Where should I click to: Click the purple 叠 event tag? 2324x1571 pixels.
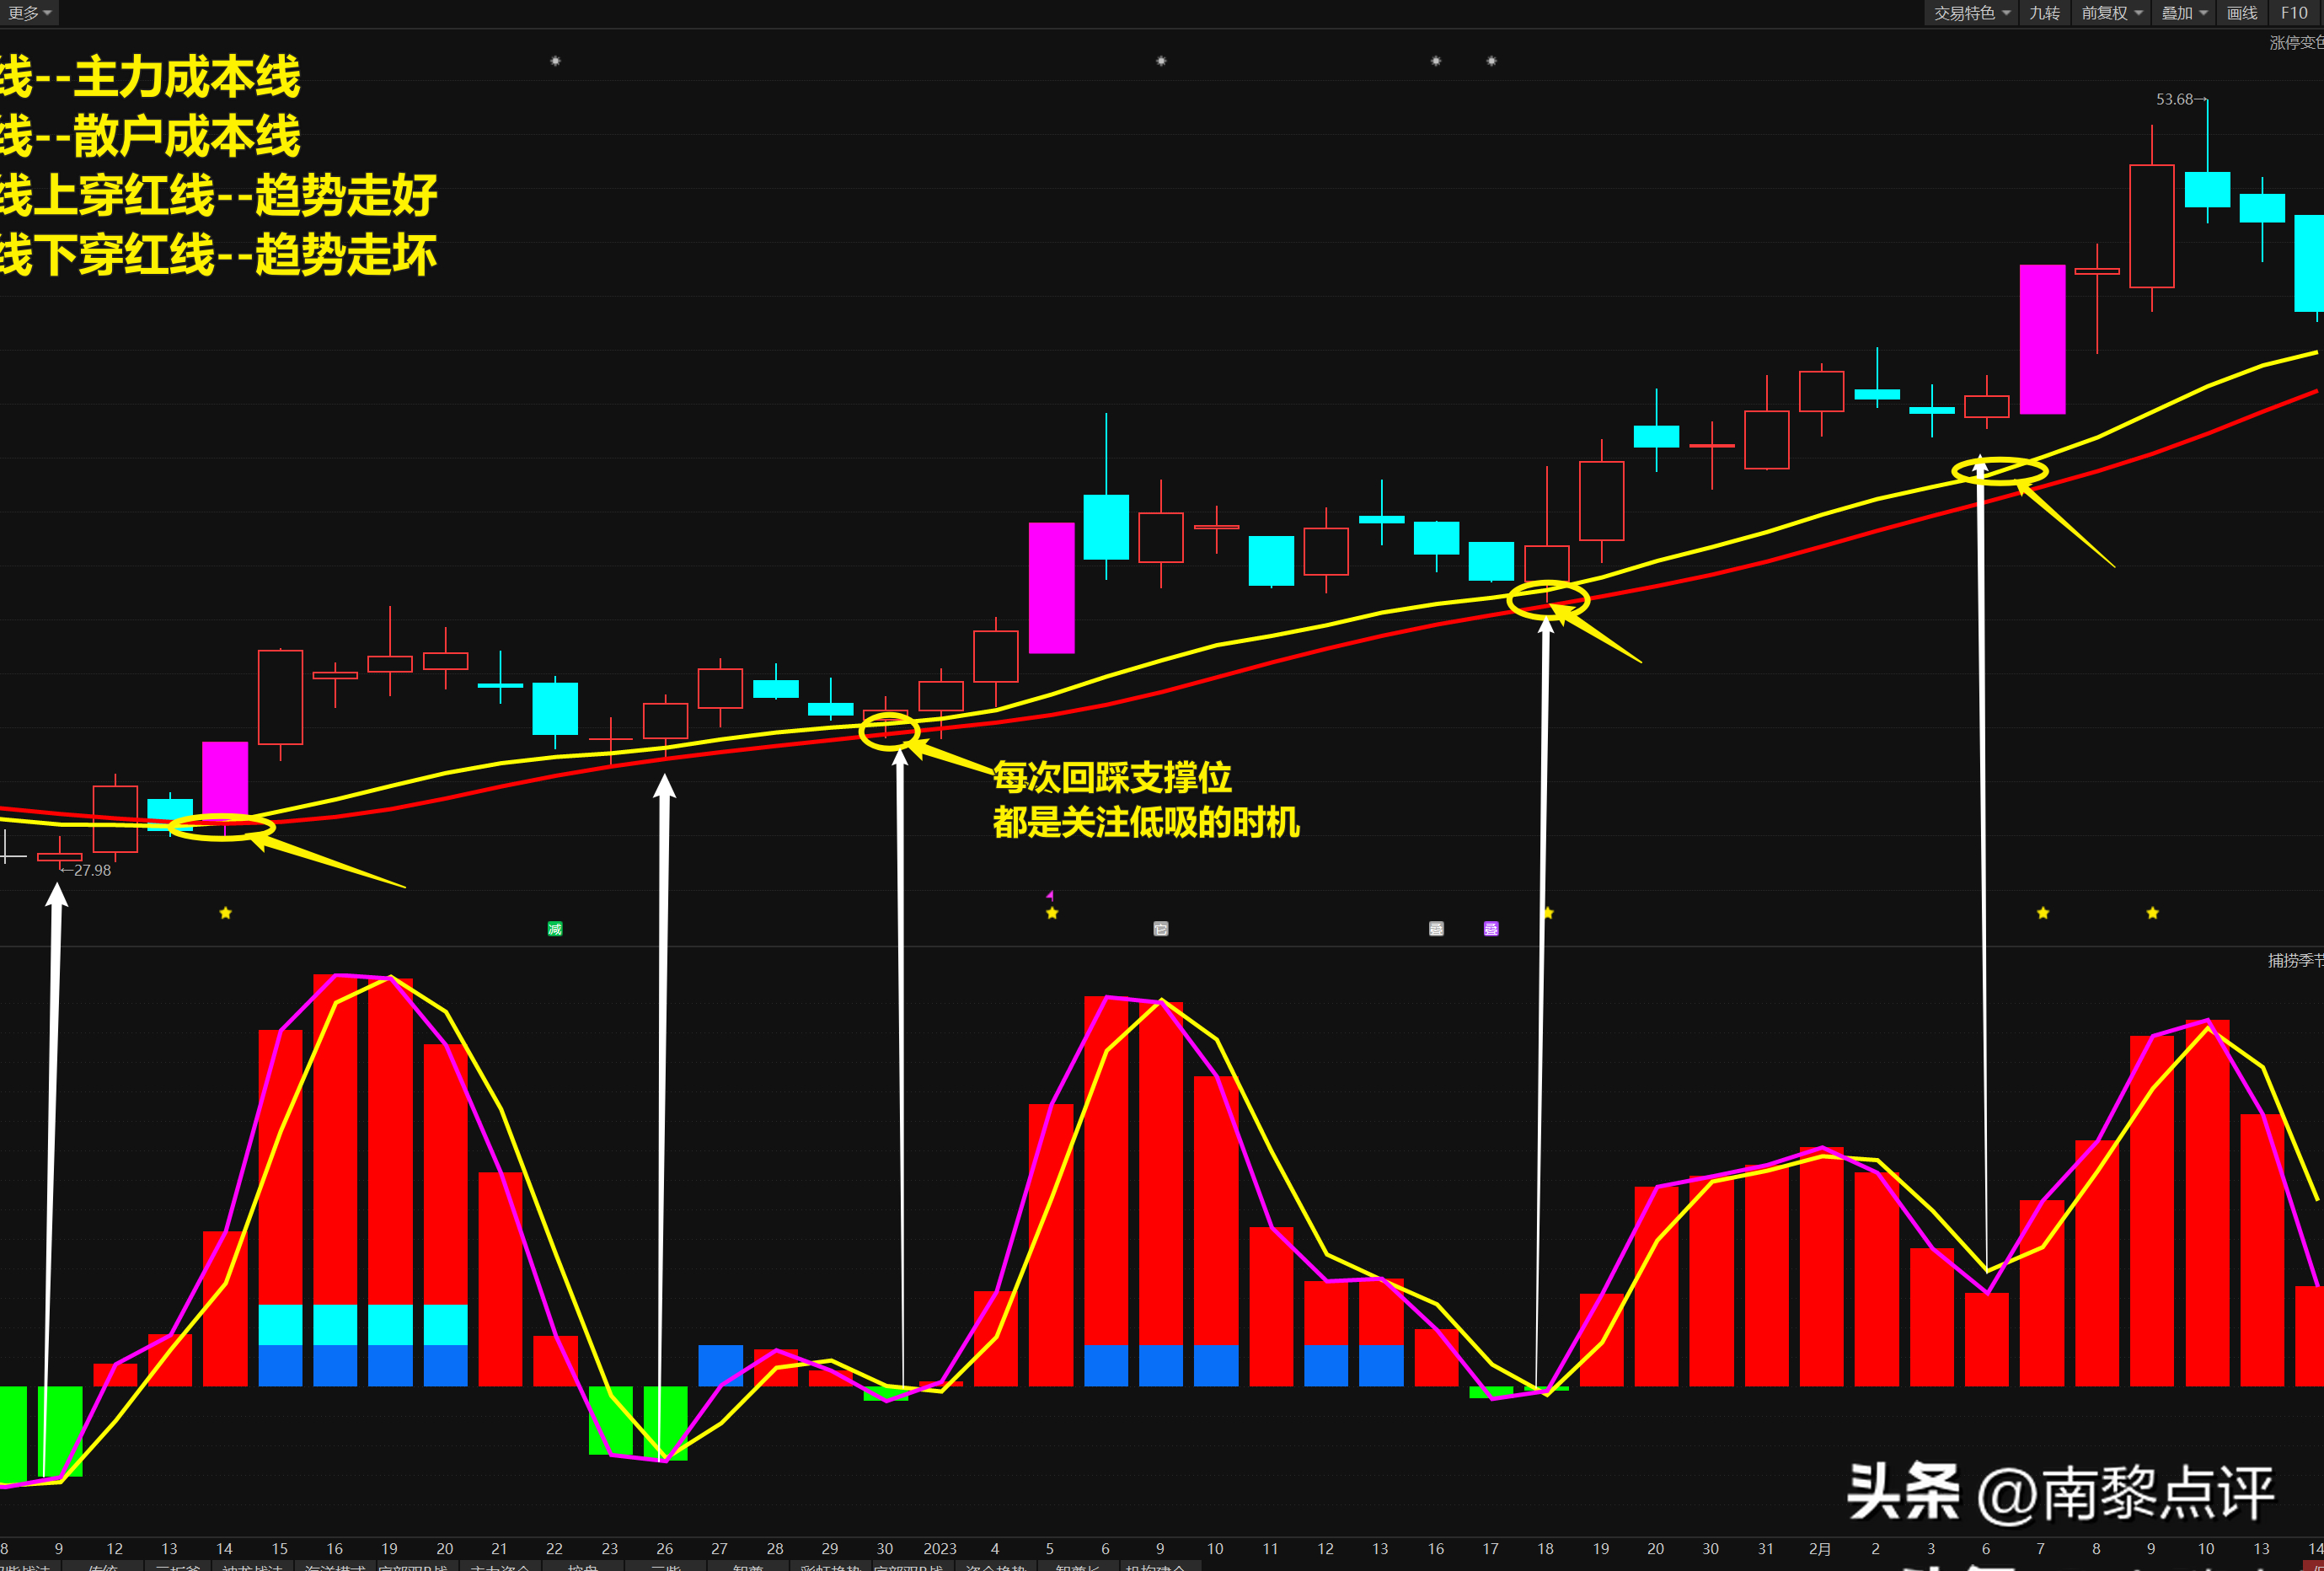click(1491, 929)
